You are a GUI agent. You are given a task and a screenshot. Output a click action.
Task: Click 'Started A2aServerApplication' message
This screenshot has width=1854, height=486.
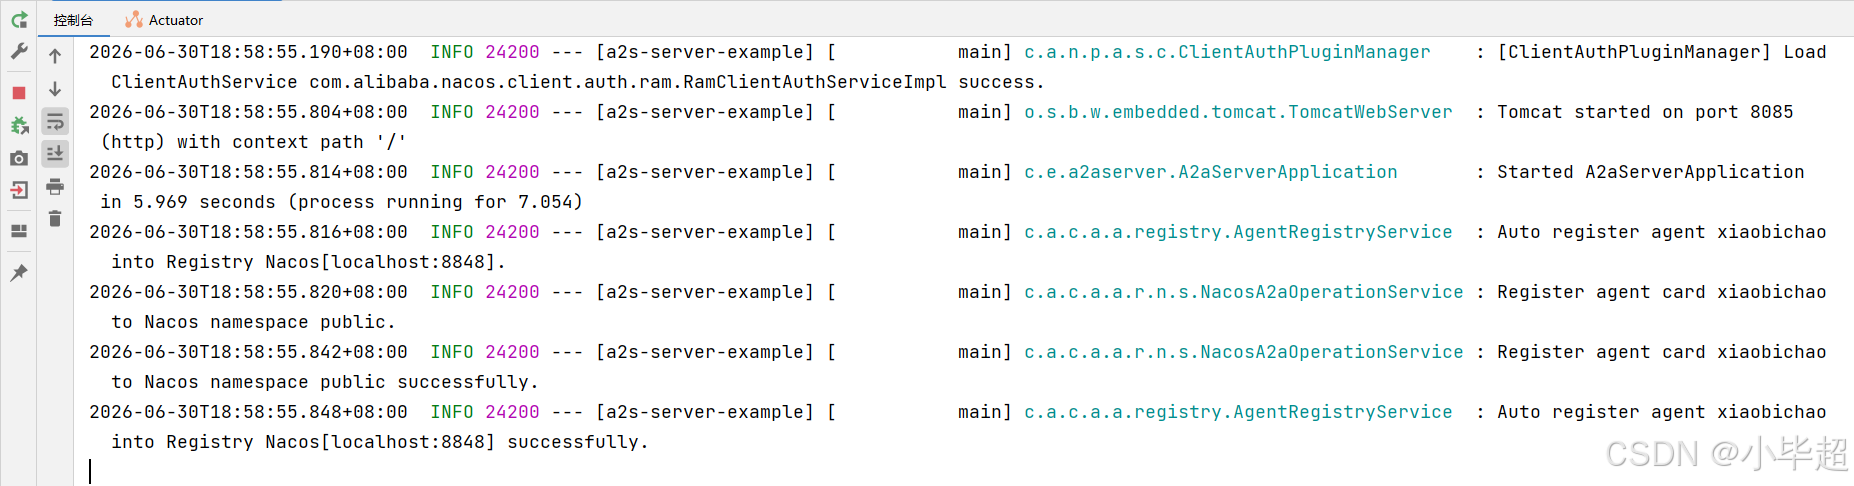coord(1651,172)
